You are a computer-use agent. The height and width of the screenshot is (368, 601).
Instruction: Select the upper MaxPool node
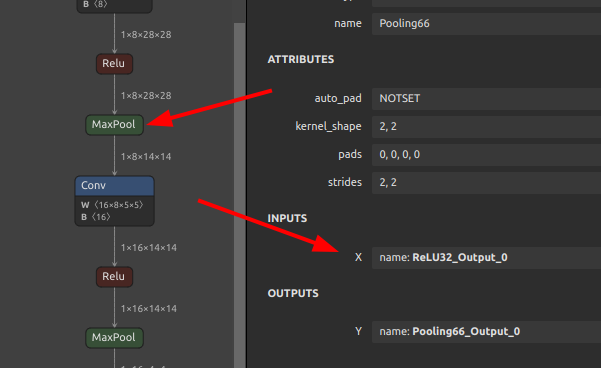coord(114,125)
